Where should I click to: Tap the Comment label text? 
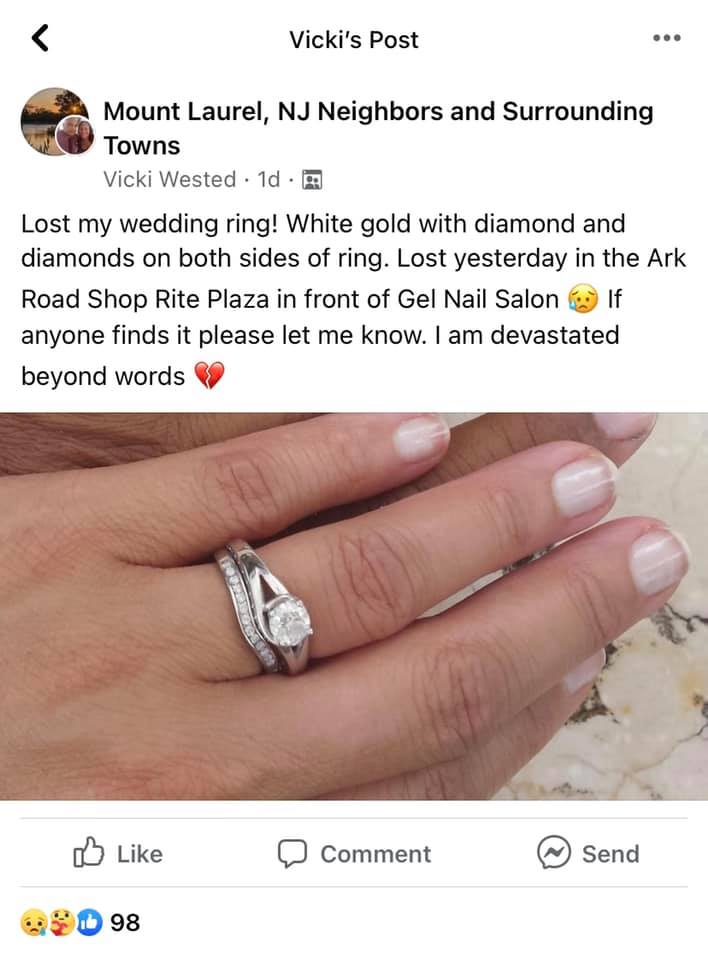click(375, 853)
